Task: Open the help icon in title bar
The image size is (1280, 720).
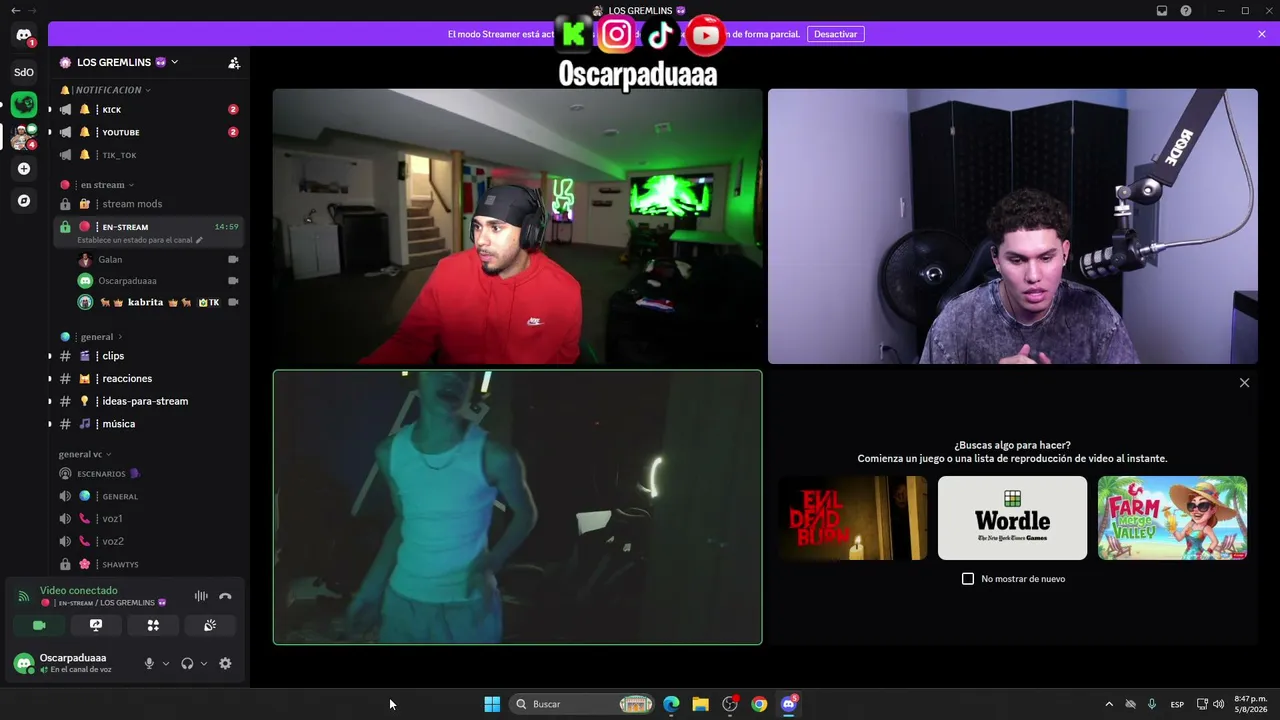Action: pos(1186,11)
